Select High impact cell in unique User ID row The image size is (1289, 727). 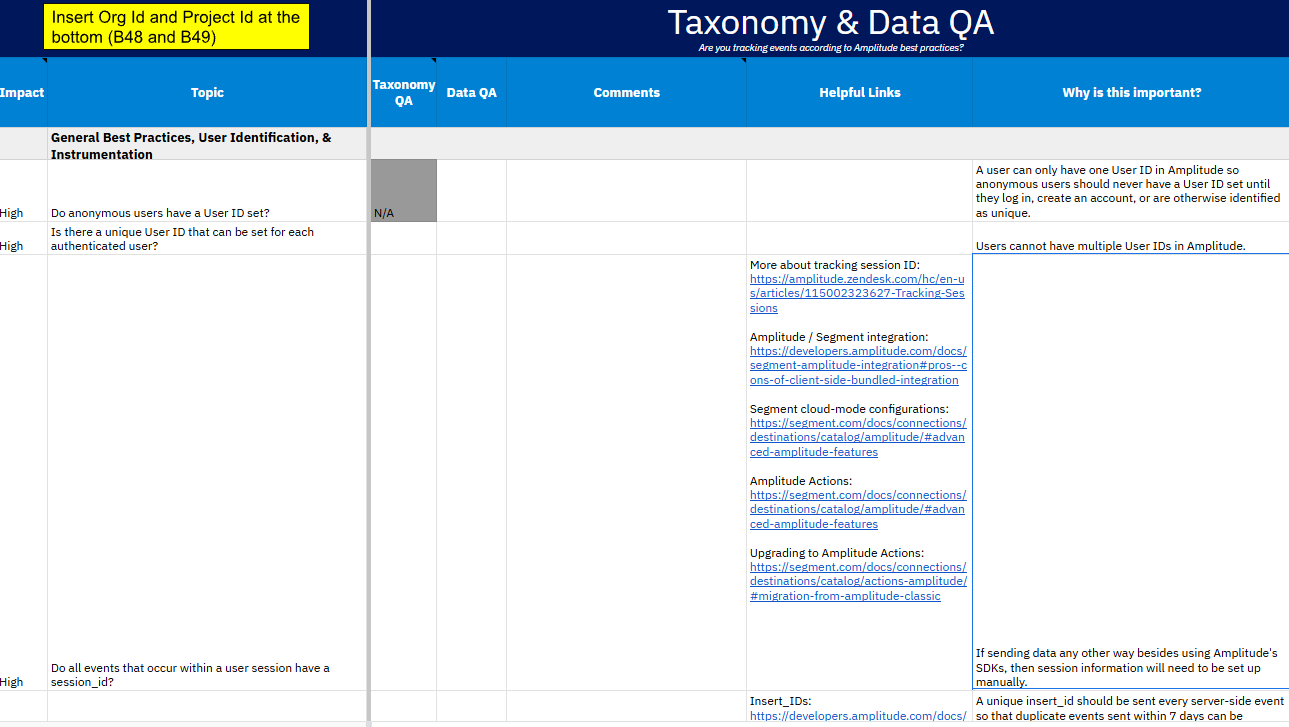click(x=23, y=239)
